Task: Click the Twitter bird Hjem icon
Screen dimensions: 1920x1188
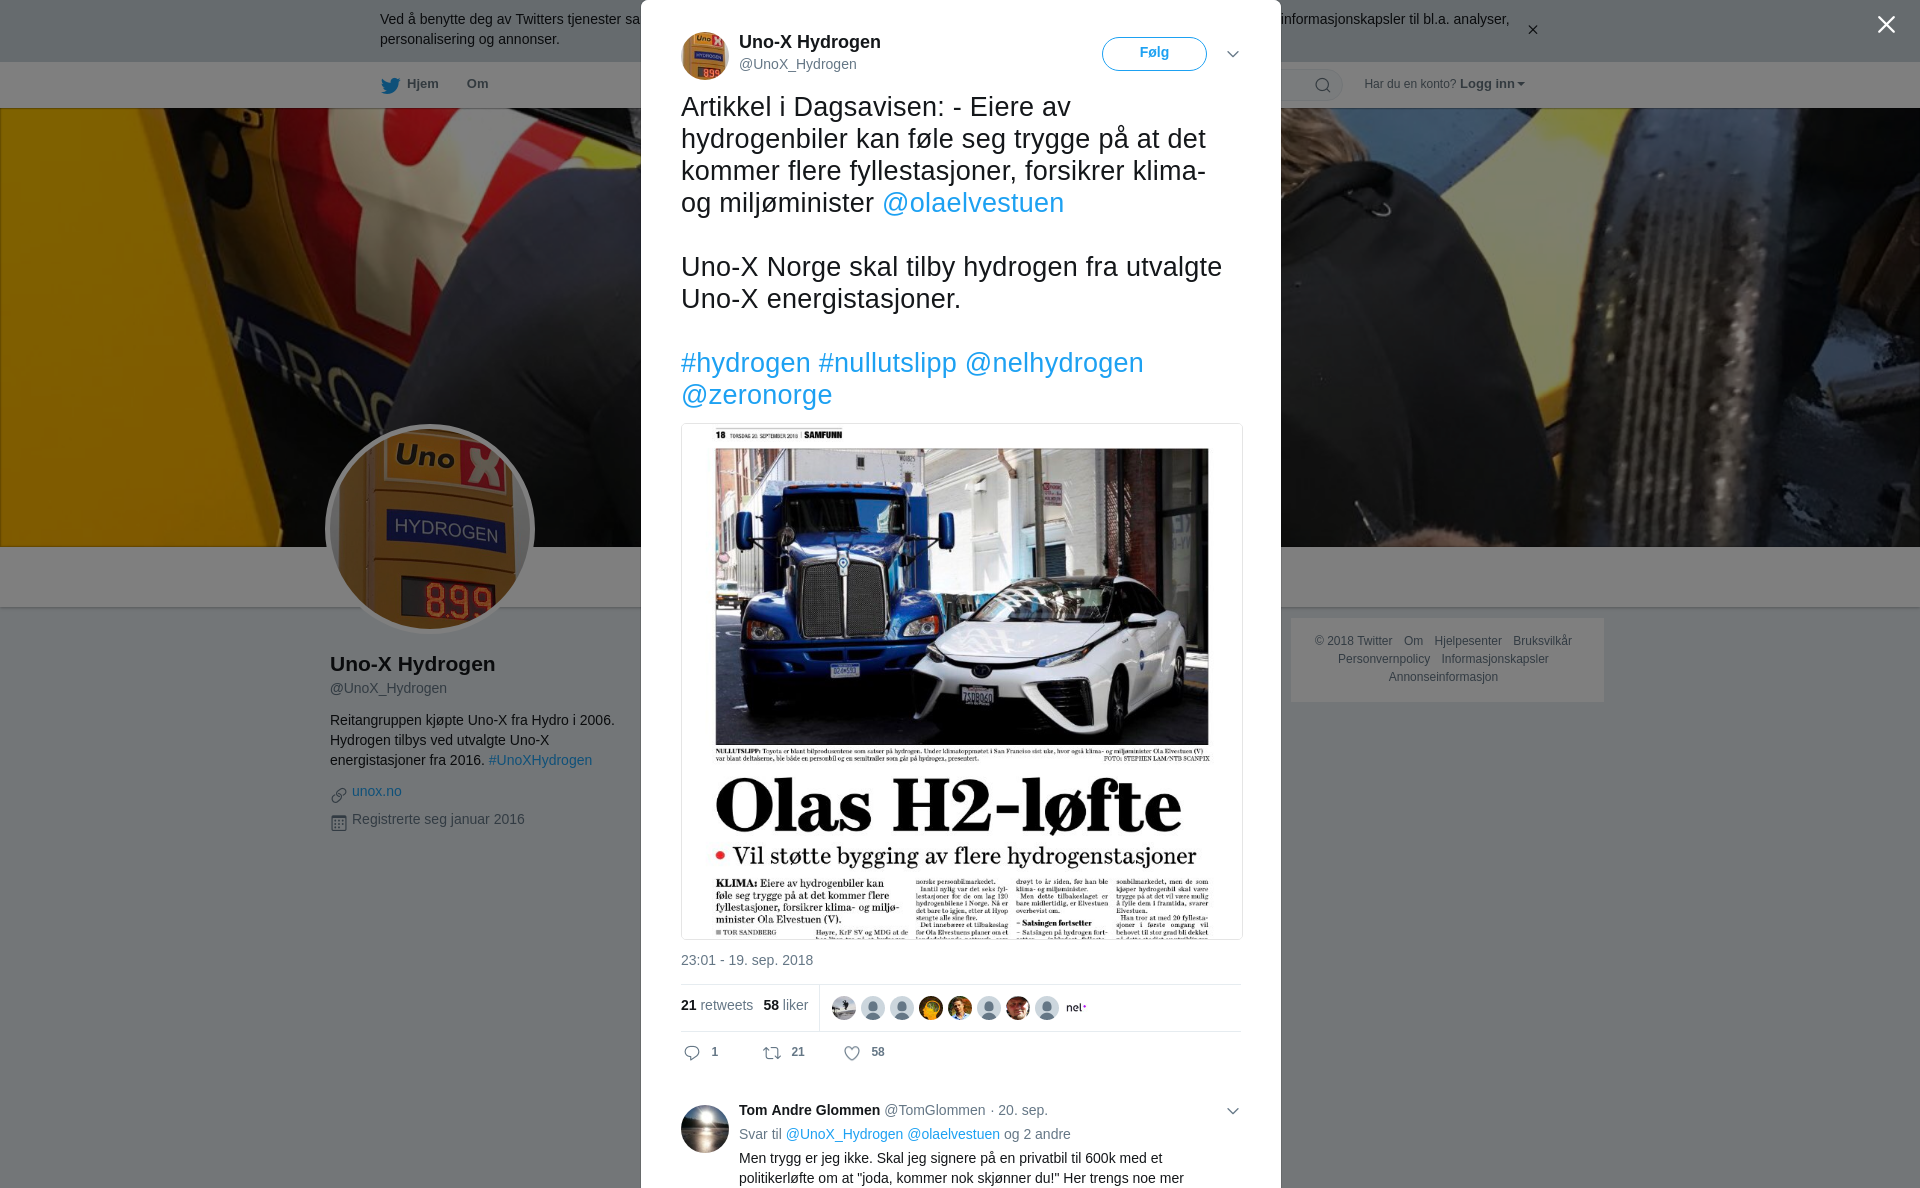Action: point(390,85)
